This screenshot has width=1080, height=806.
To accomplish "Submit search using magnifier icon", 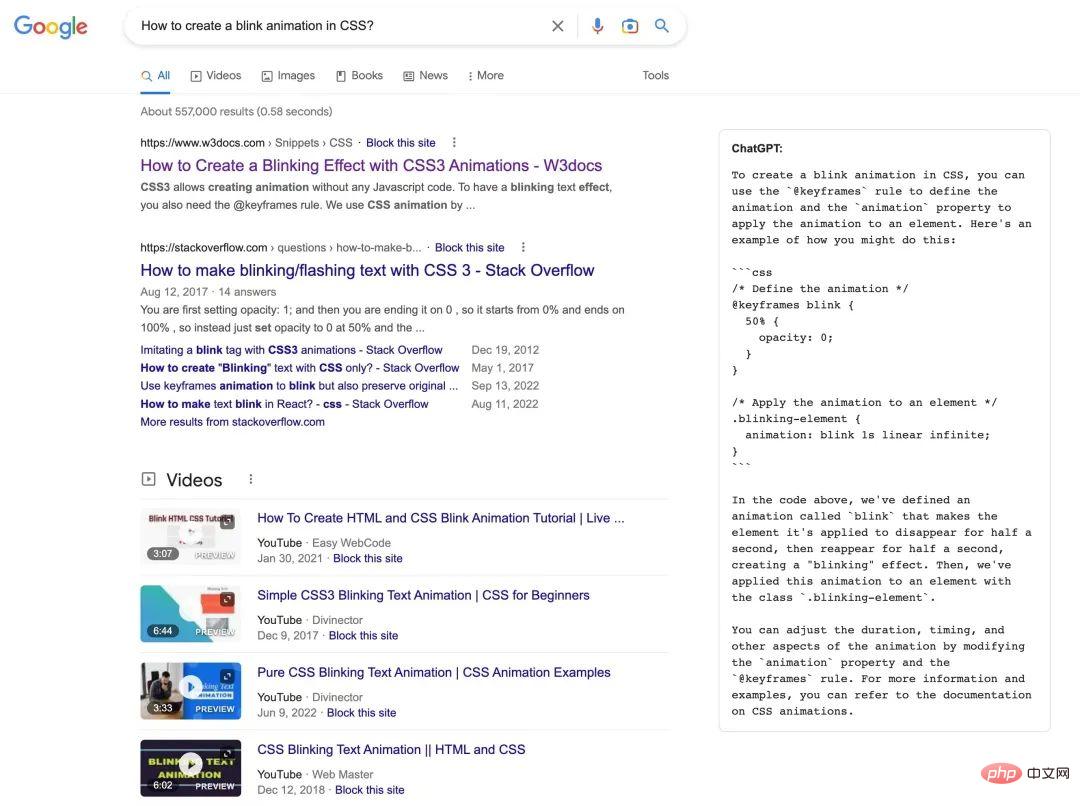I will pos(662,26).
